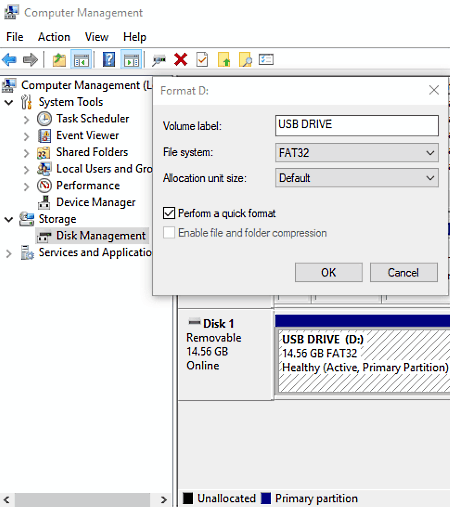Screen dimensions: 450x507
Task: Open the View menu
Action: coord(97,37)
